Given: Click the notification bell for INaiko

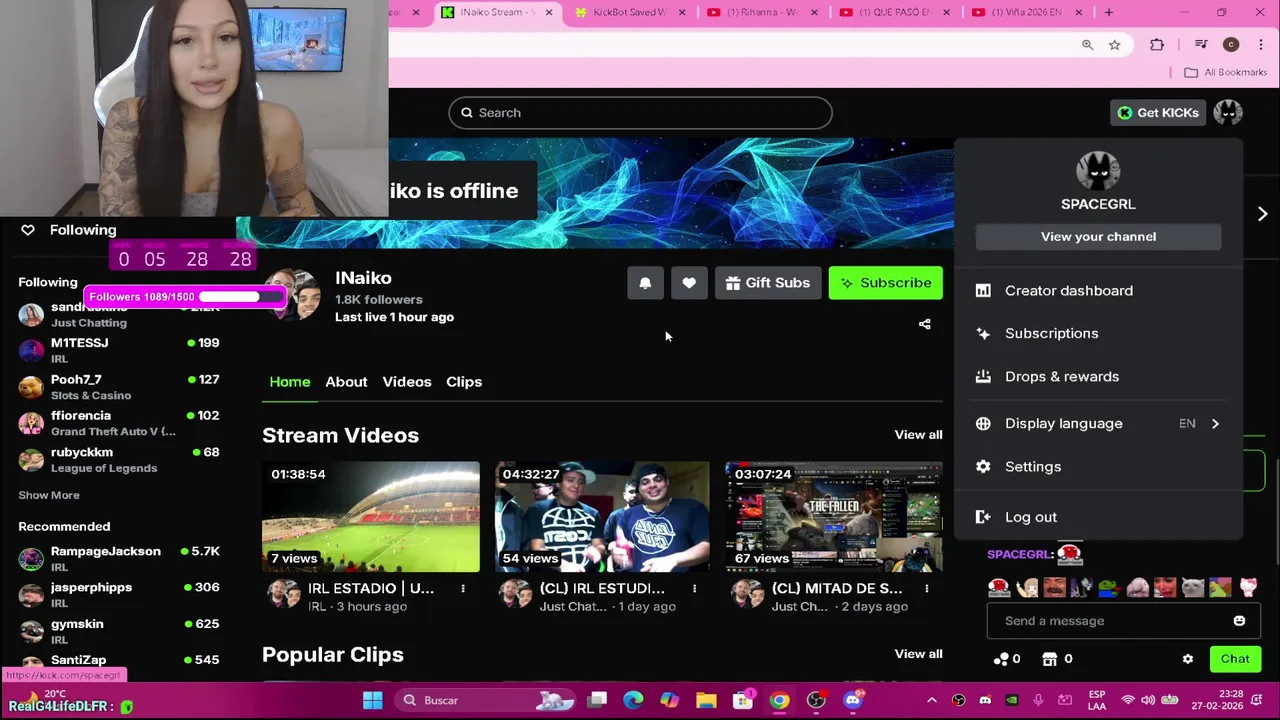Looking at the screenshot, I should (645, 283).
